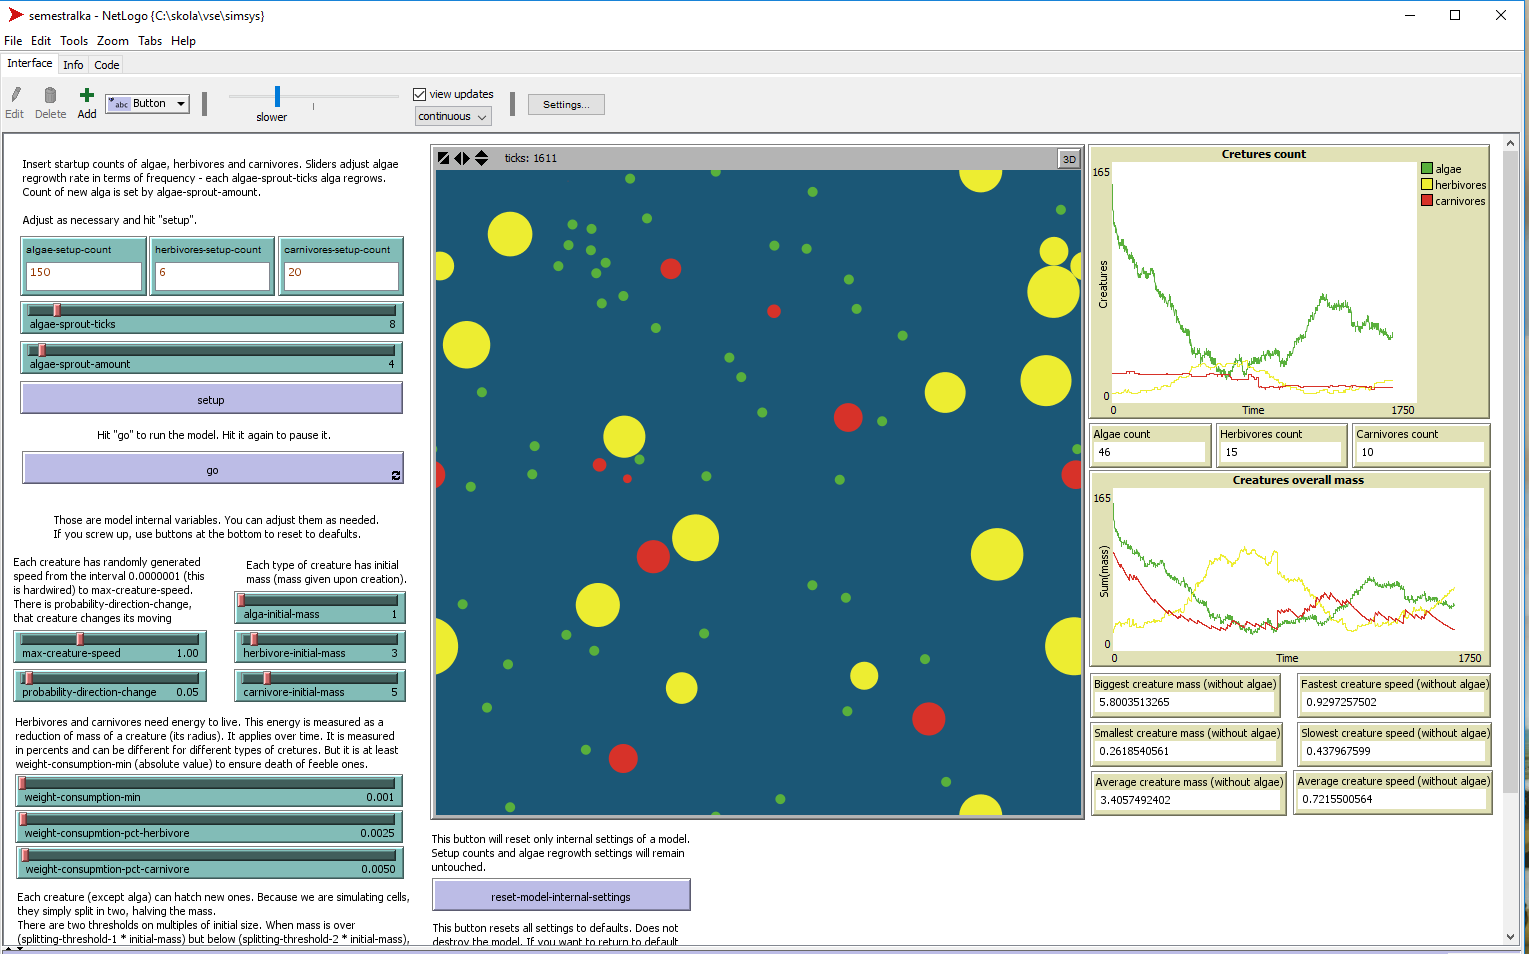This screenshot has height=954, width=1529.
Task: Switch to the Code tab
Action: tap(106, 63)
